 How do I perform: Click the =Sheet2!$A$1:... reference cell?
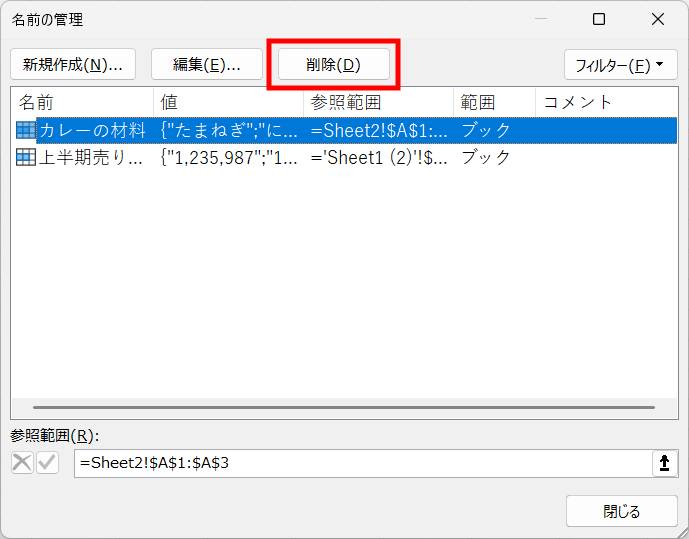pos(379,130)
